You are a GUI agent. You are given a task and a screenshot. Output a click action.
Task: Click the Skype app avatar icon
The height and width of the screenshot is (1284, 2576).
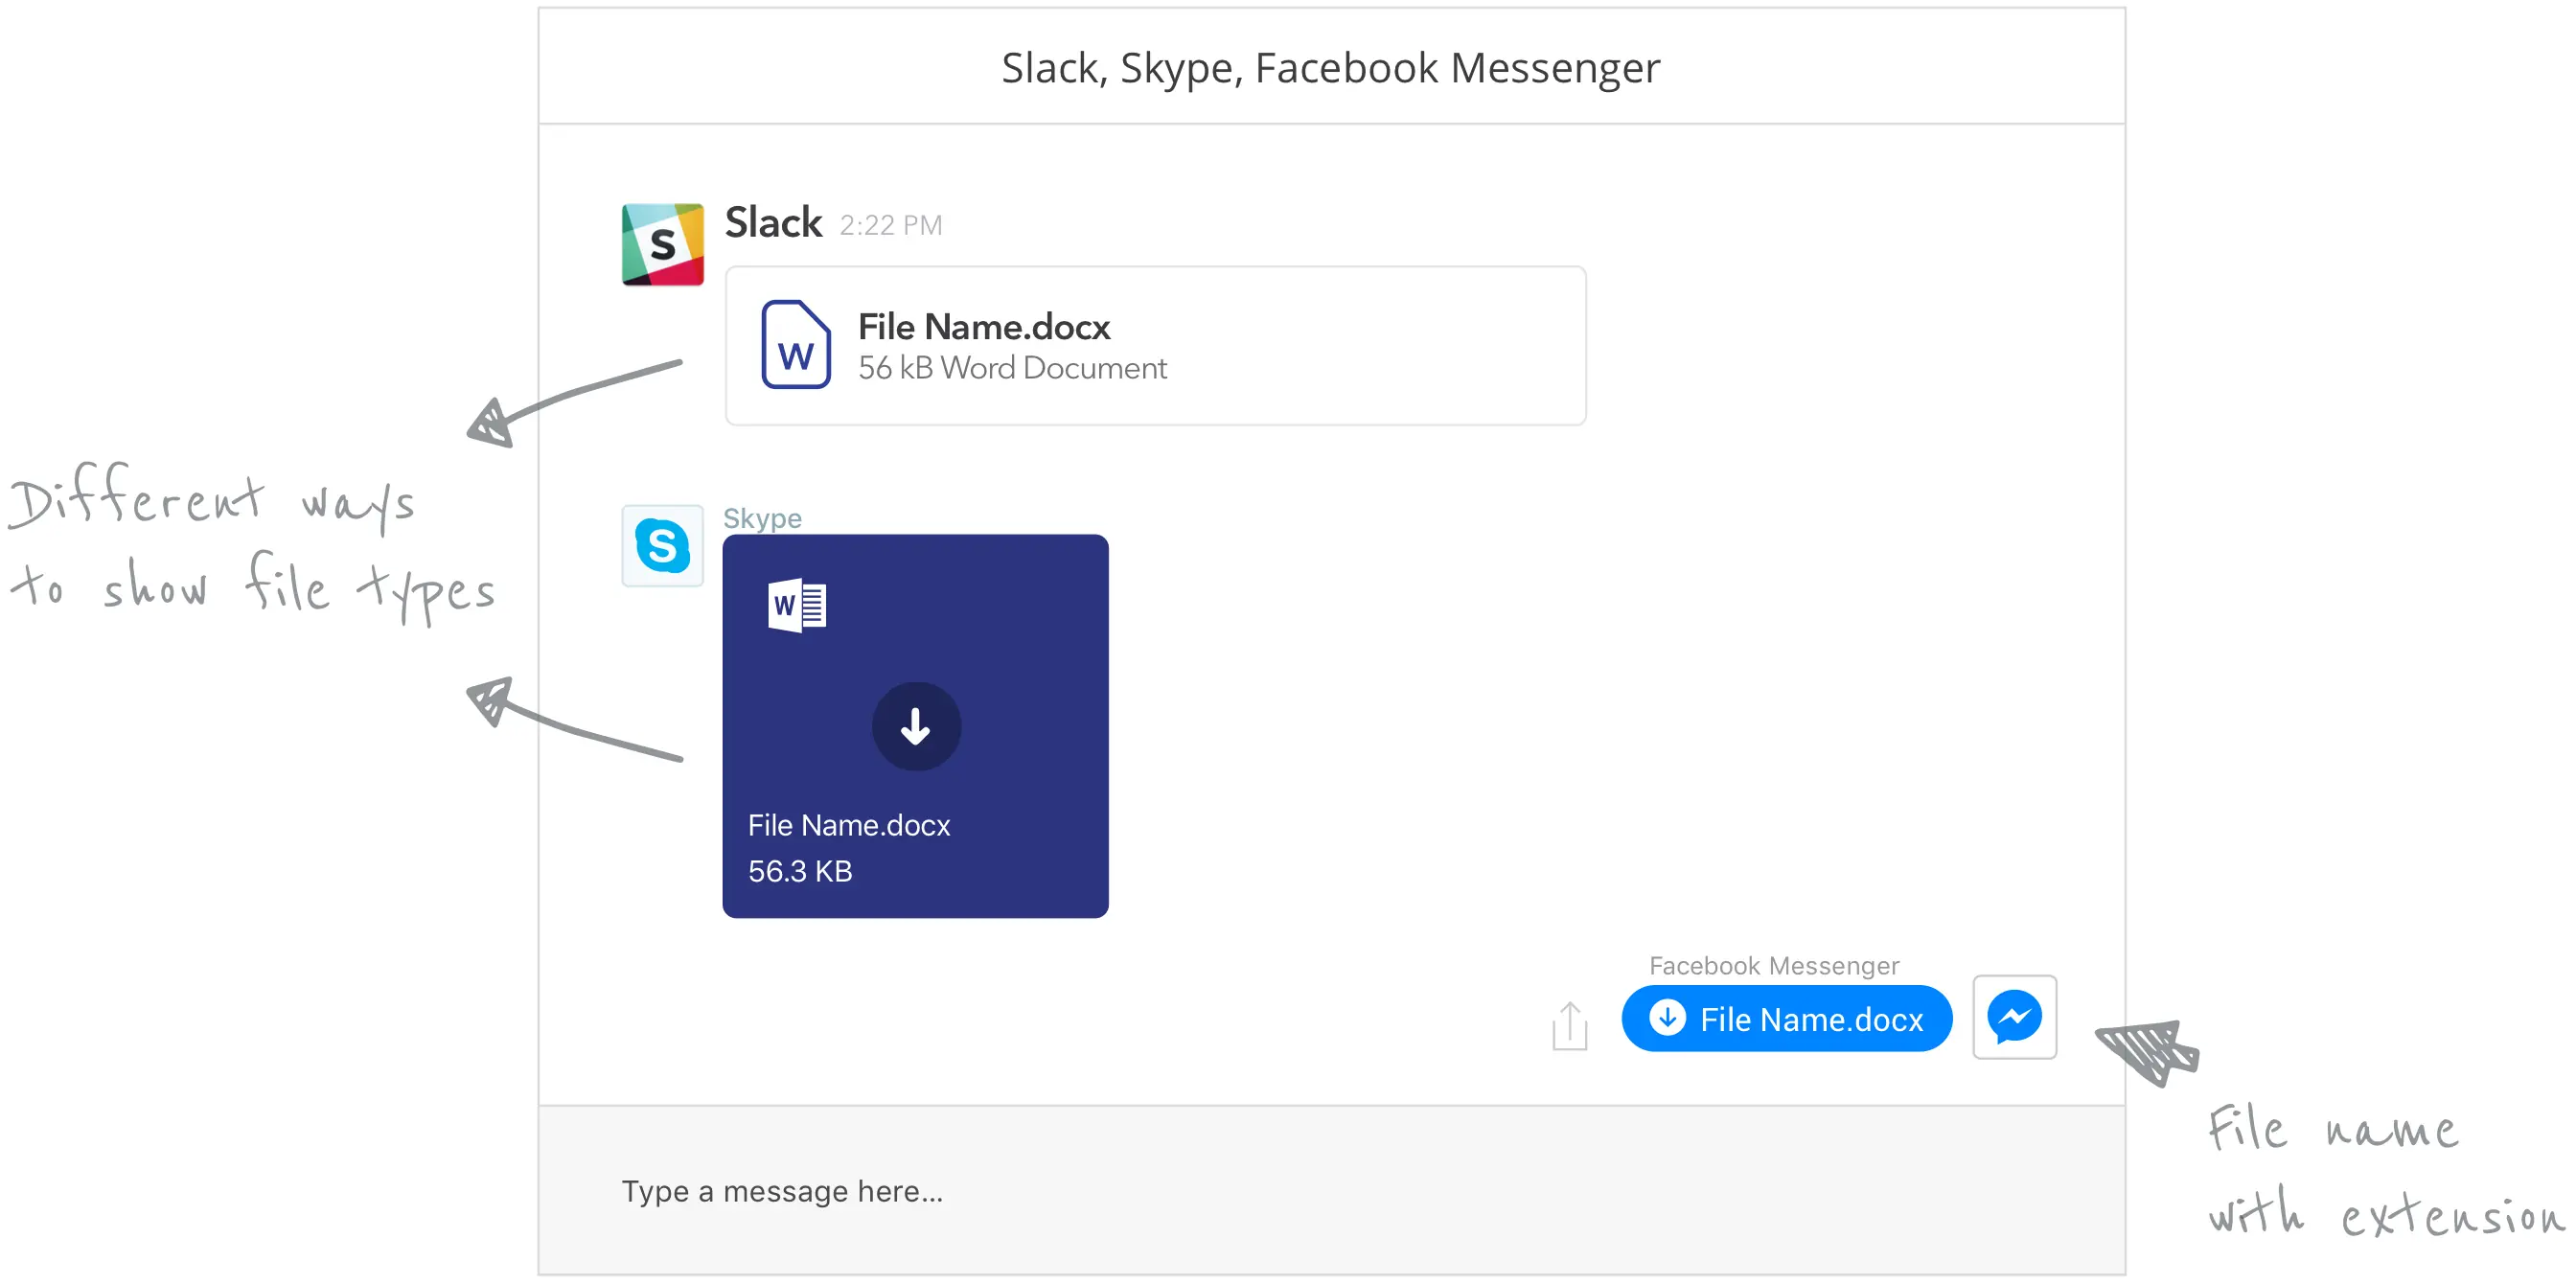[662, 546]
